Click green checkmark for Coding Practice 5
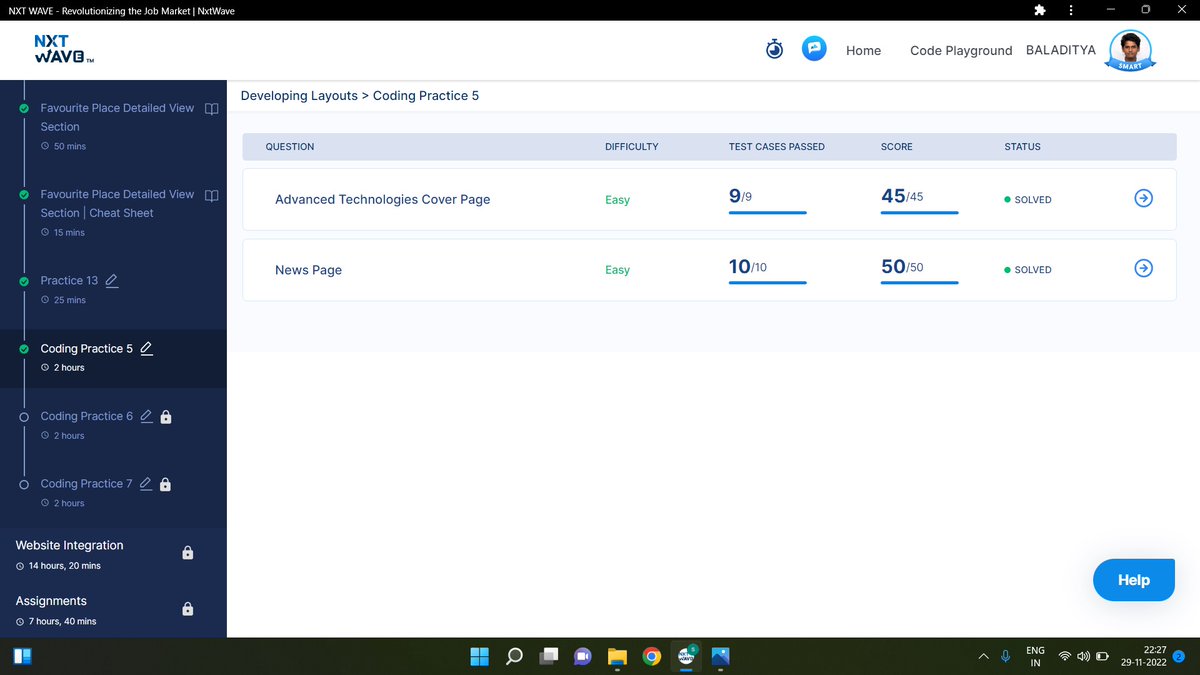This screenshot has width=1200, height=675. (x=23, y=349)
